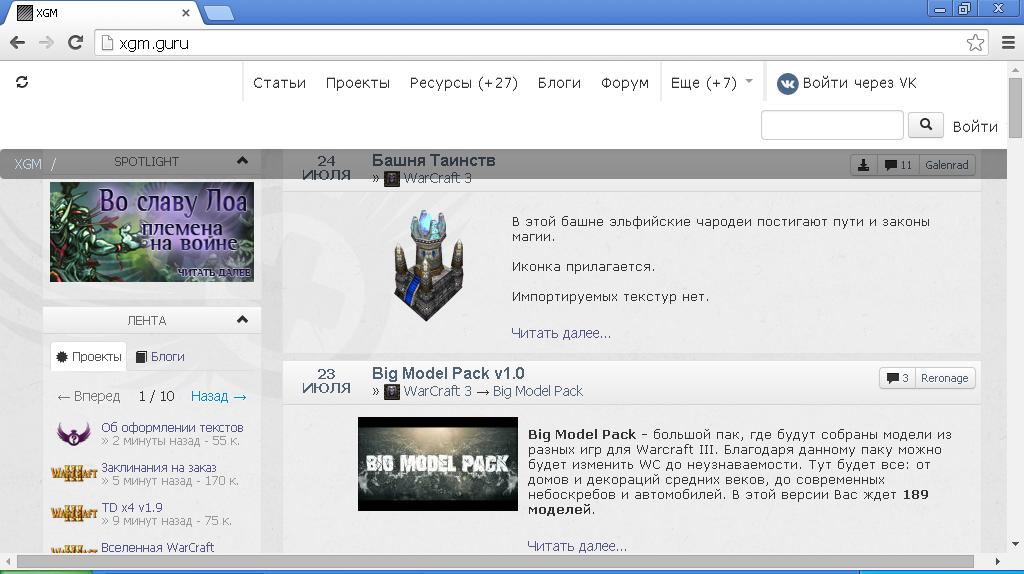
Task: Click the page icon in the address bar
Action: click(x=107, y=43)
